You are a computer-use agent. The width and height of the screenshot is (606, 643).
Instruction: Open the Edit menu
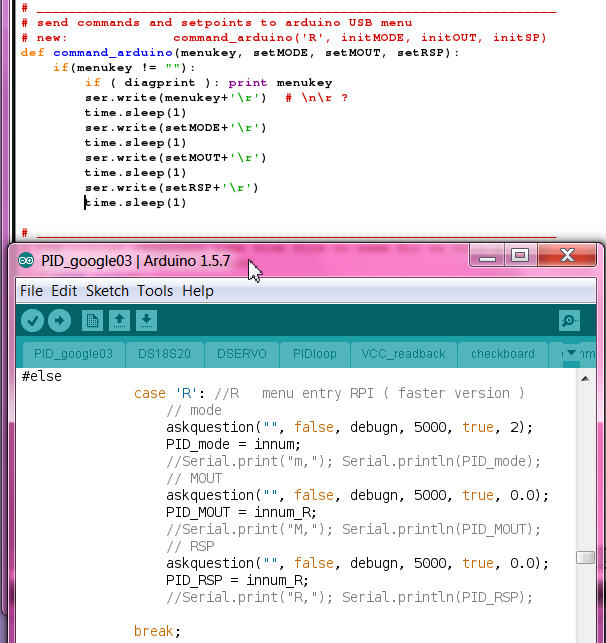coord(64,291)
